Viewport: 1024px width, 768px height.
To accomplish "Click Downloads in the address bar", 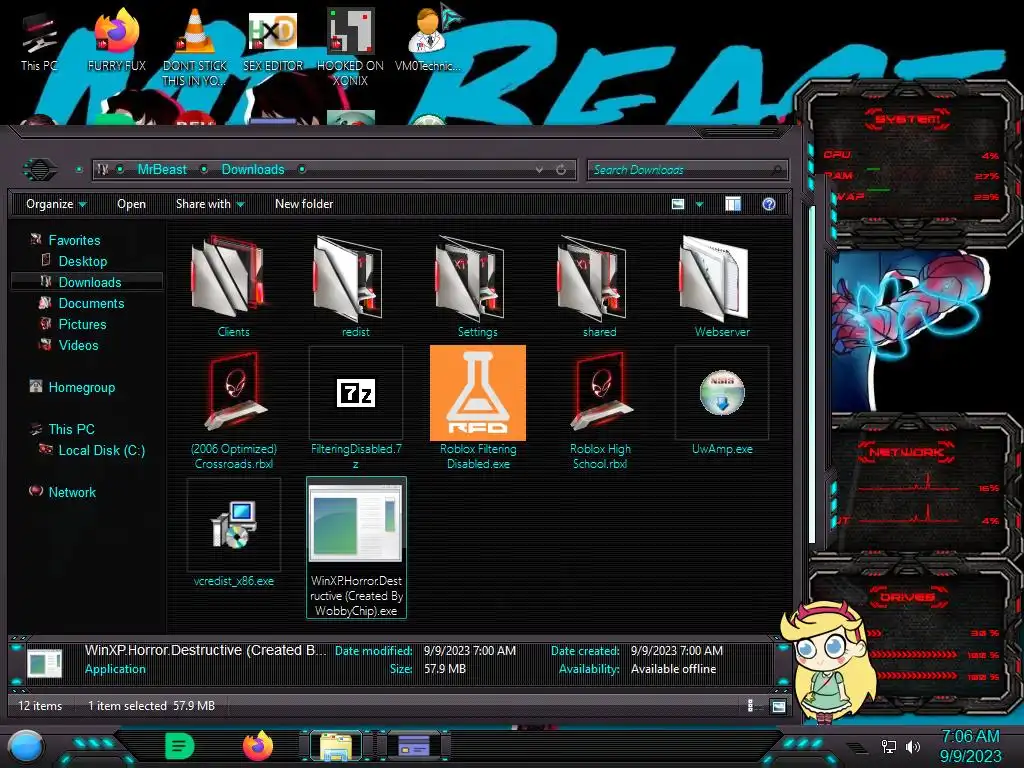I will pyautogui.click(x=253, y=170).
